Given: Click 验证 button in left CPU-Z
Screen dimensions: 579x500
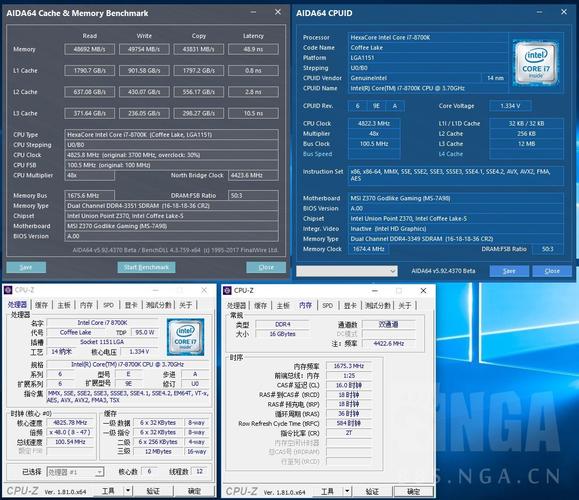Looking at the screenshot, I should 153,491.
